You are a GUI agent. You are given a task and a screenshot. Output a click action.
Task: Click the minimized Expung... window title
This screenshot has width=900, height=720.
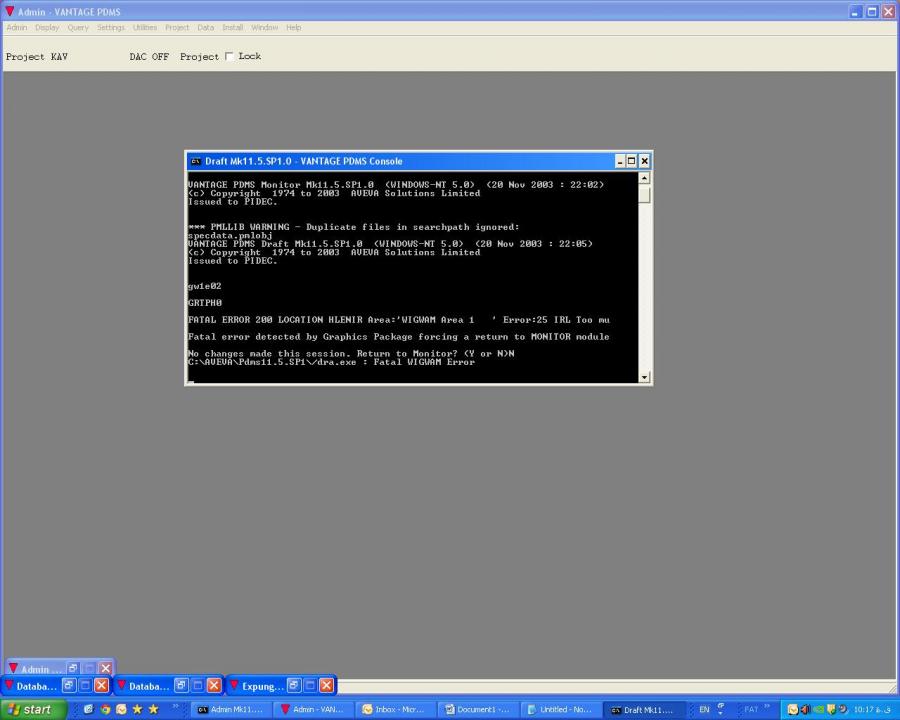(263, 686)
